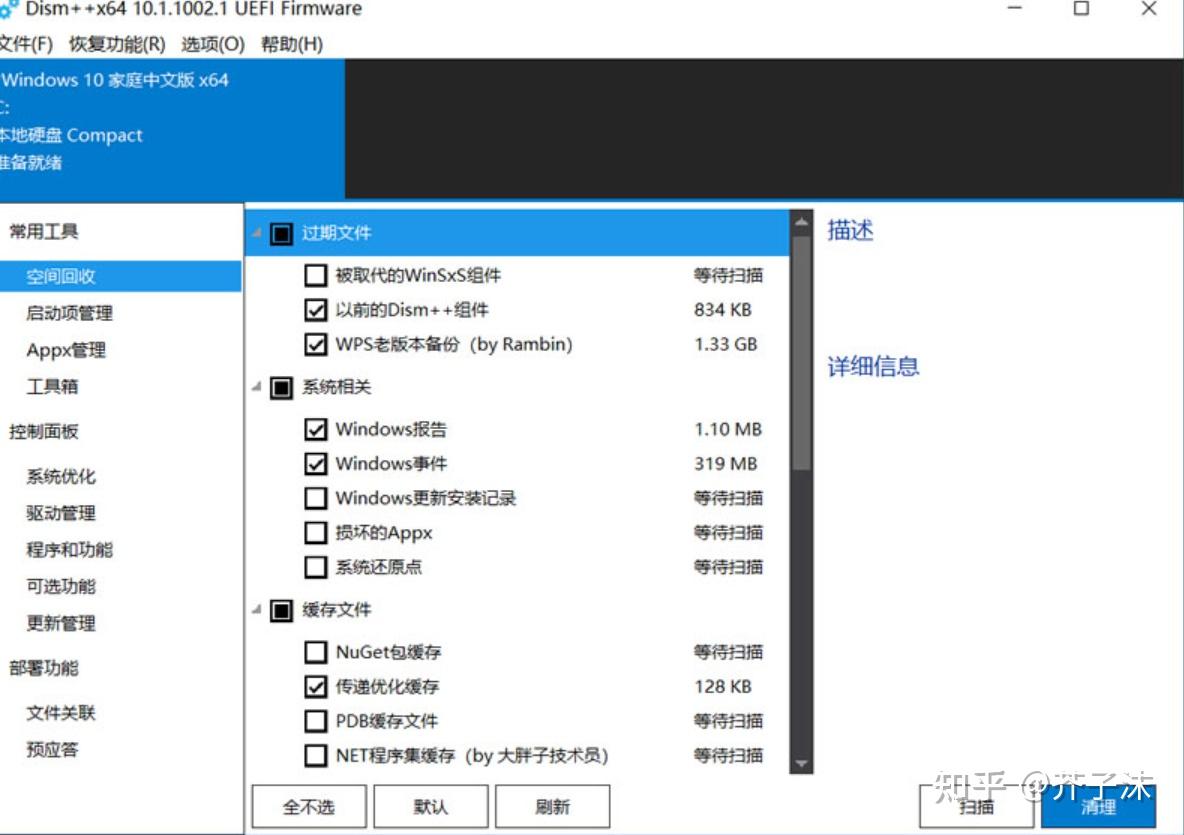The image size is (1184, 835).
Task: Open 驱动管理 in the sidebar
Action: click(61, 513)
